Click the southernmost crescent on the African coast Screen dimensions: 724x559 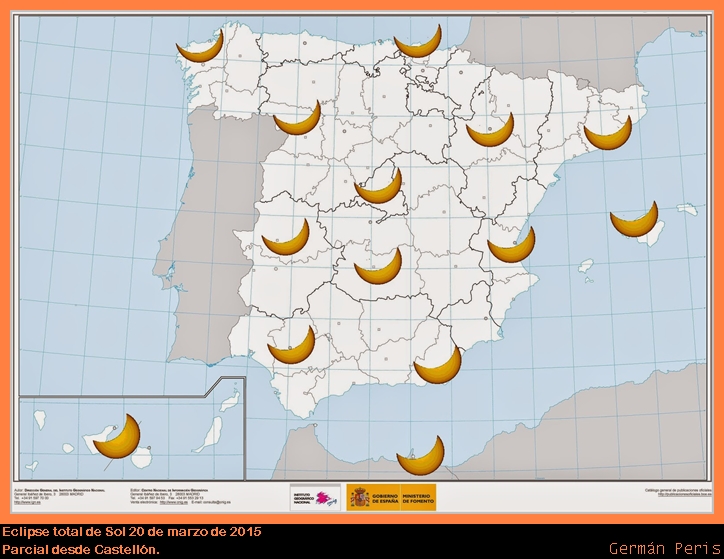pyautogui.click(x=420, y=458)
